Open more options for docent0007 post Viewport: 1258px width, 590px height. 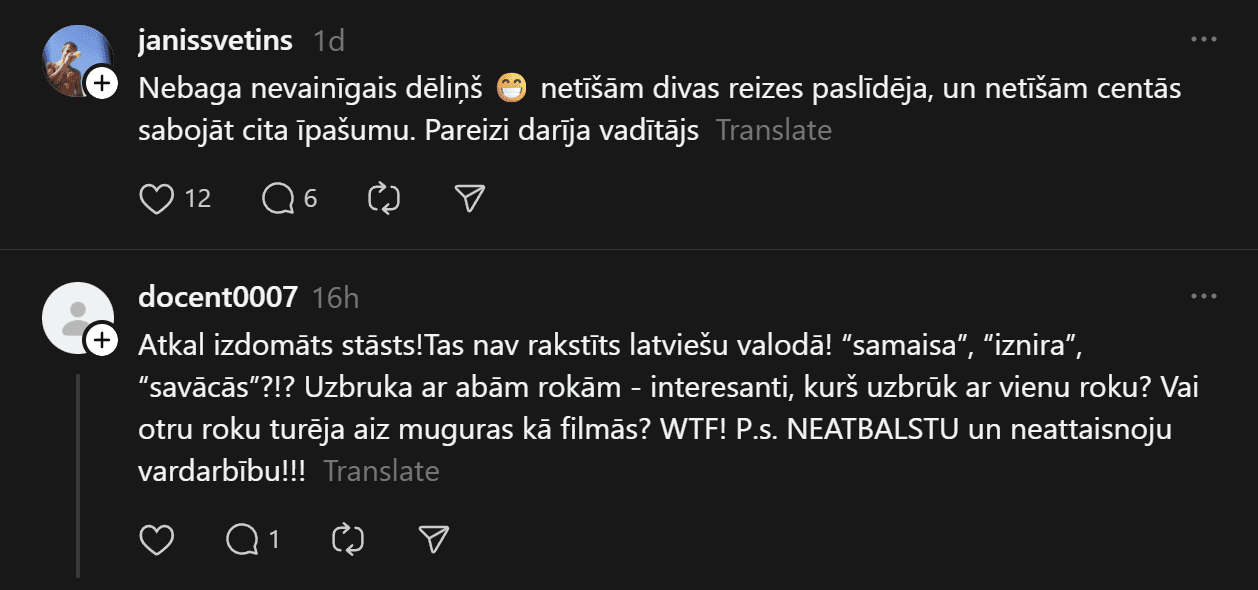coord(1203,297)
